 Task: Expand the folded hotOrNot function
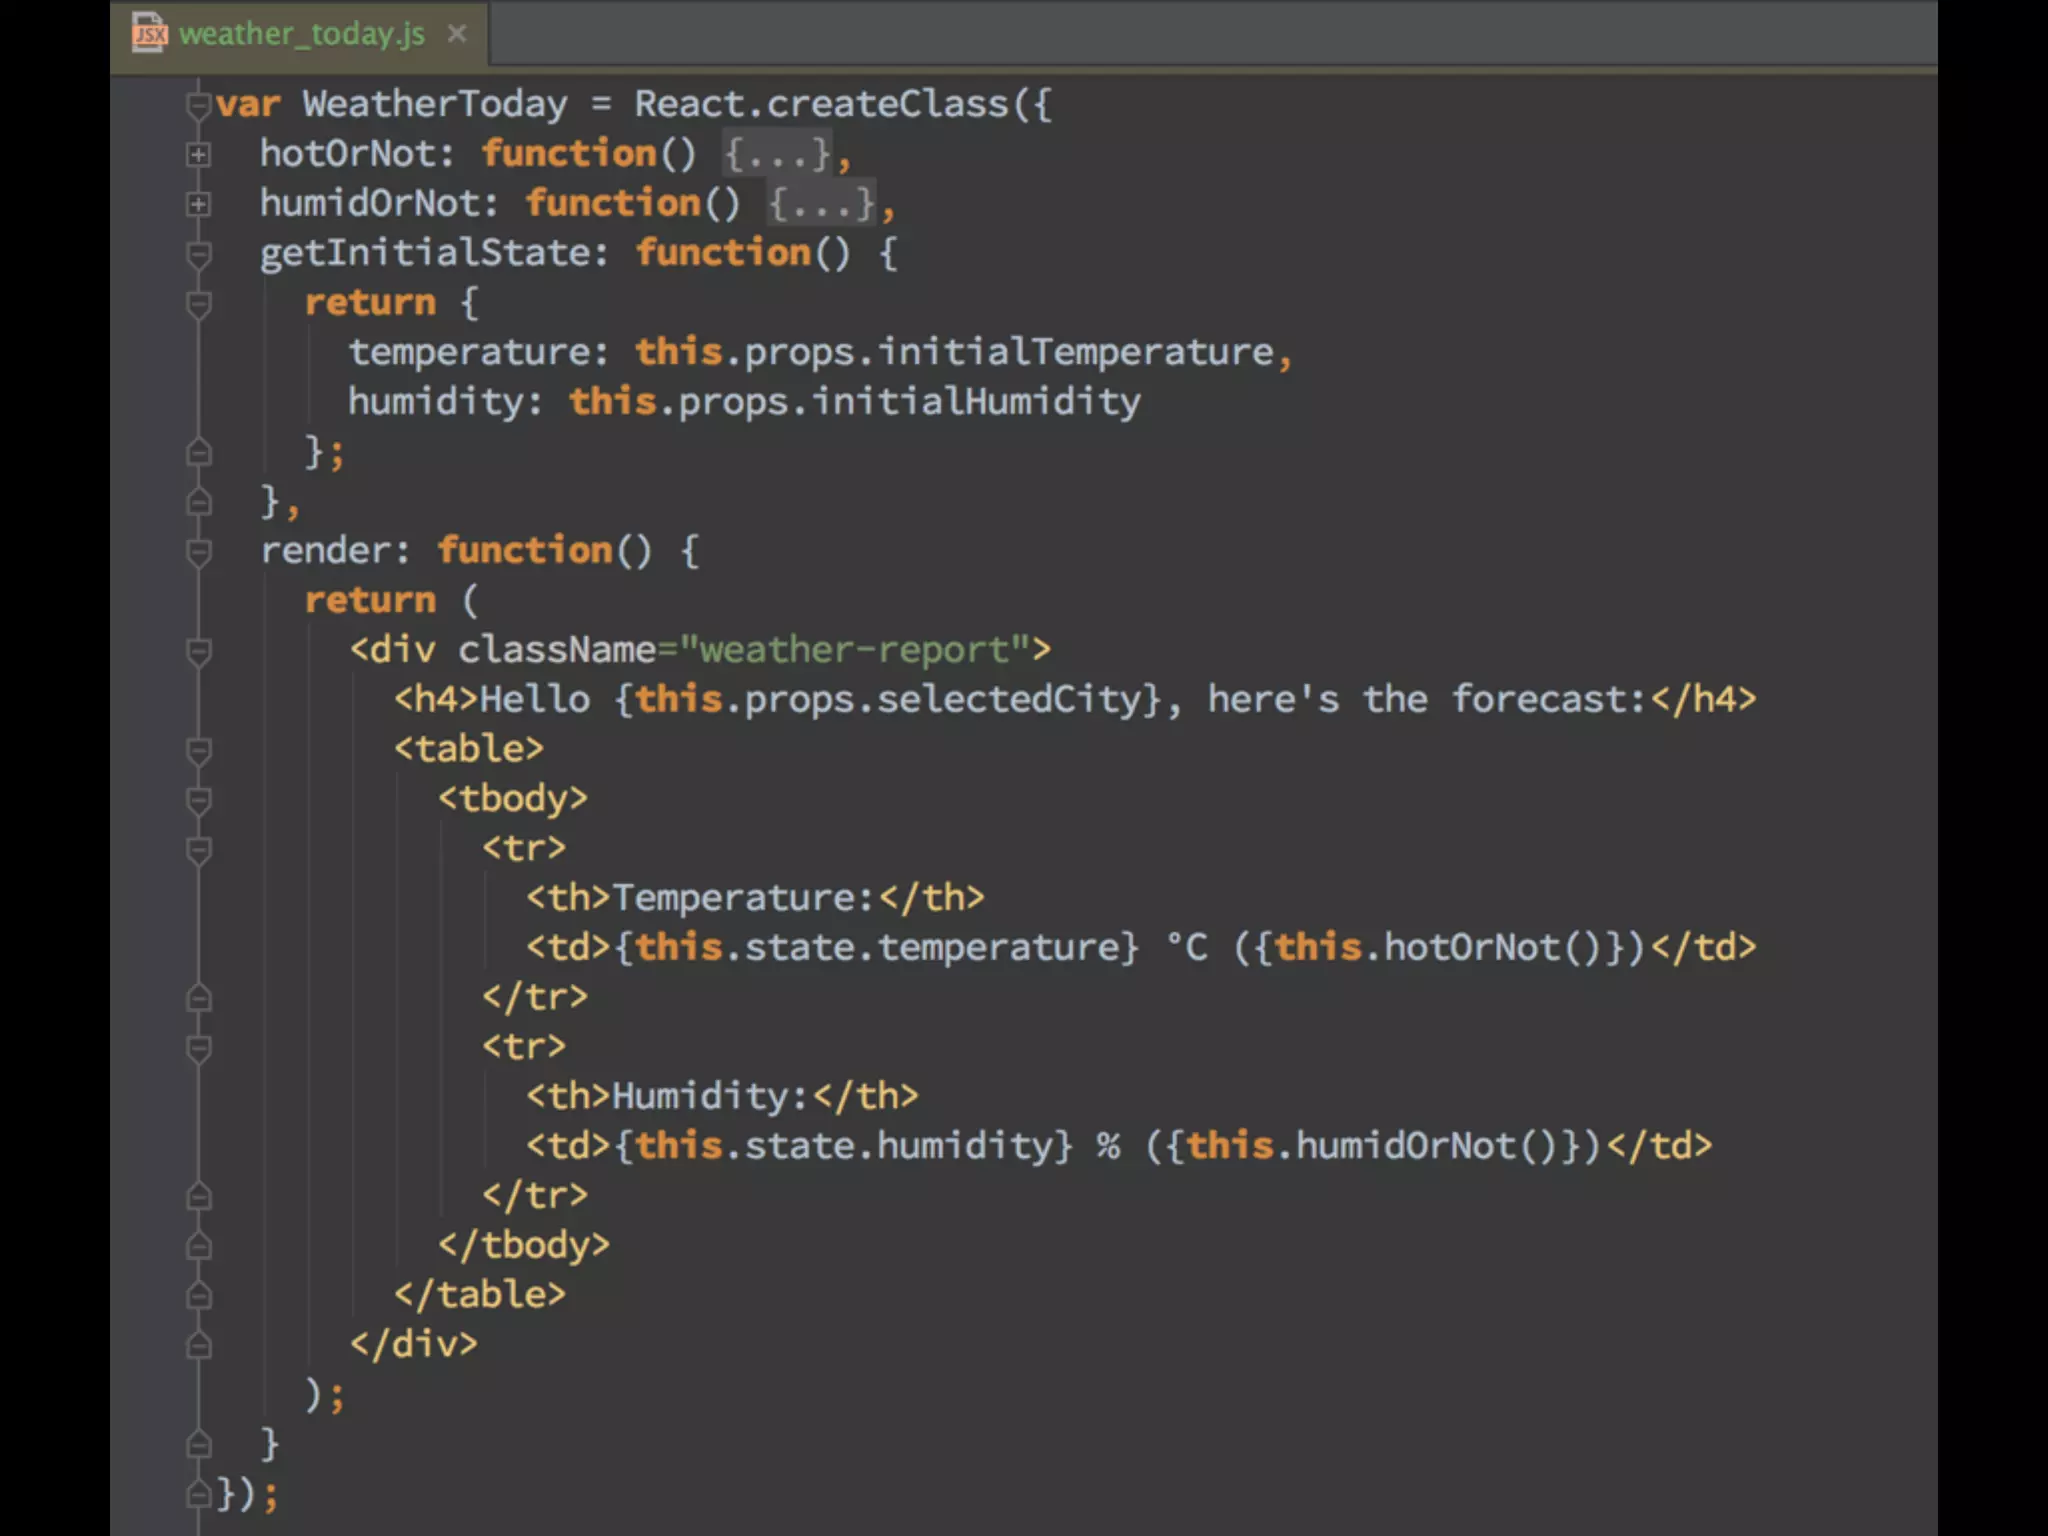click(199, 154)
